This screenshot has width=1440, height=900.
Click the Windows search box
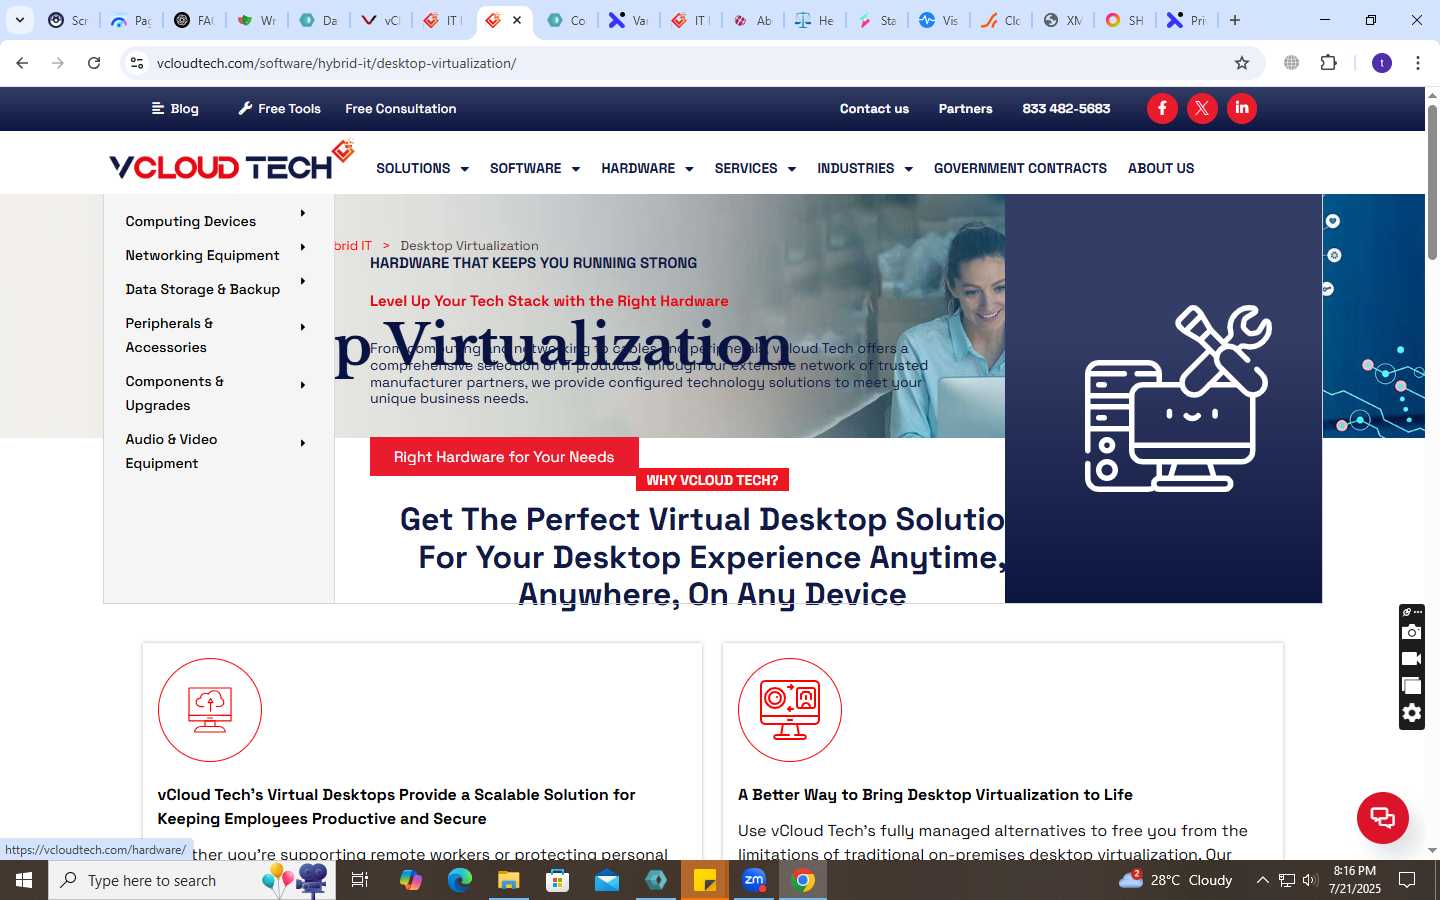coord(192,880)
